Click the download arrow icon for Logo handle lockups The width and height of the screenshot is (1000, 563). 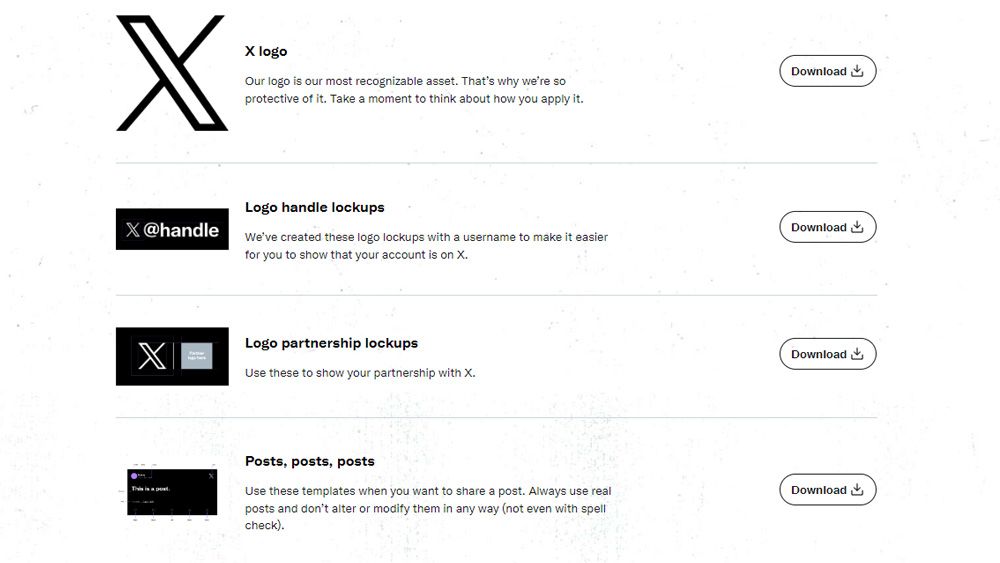tap(857, 227)
